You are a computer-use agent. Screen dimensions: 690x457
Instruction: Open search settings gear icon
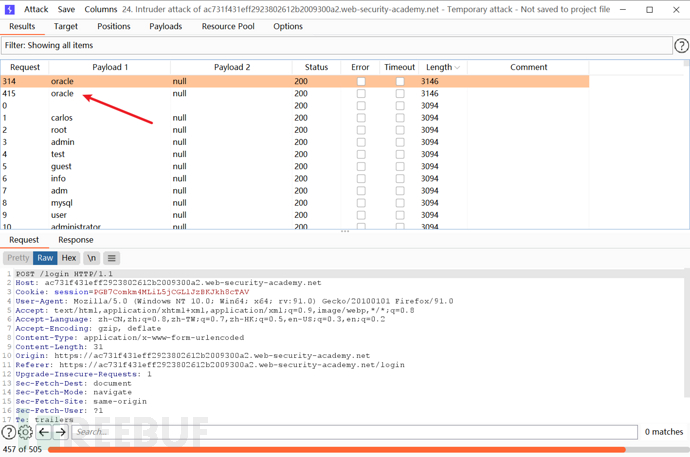click(26, 432)
